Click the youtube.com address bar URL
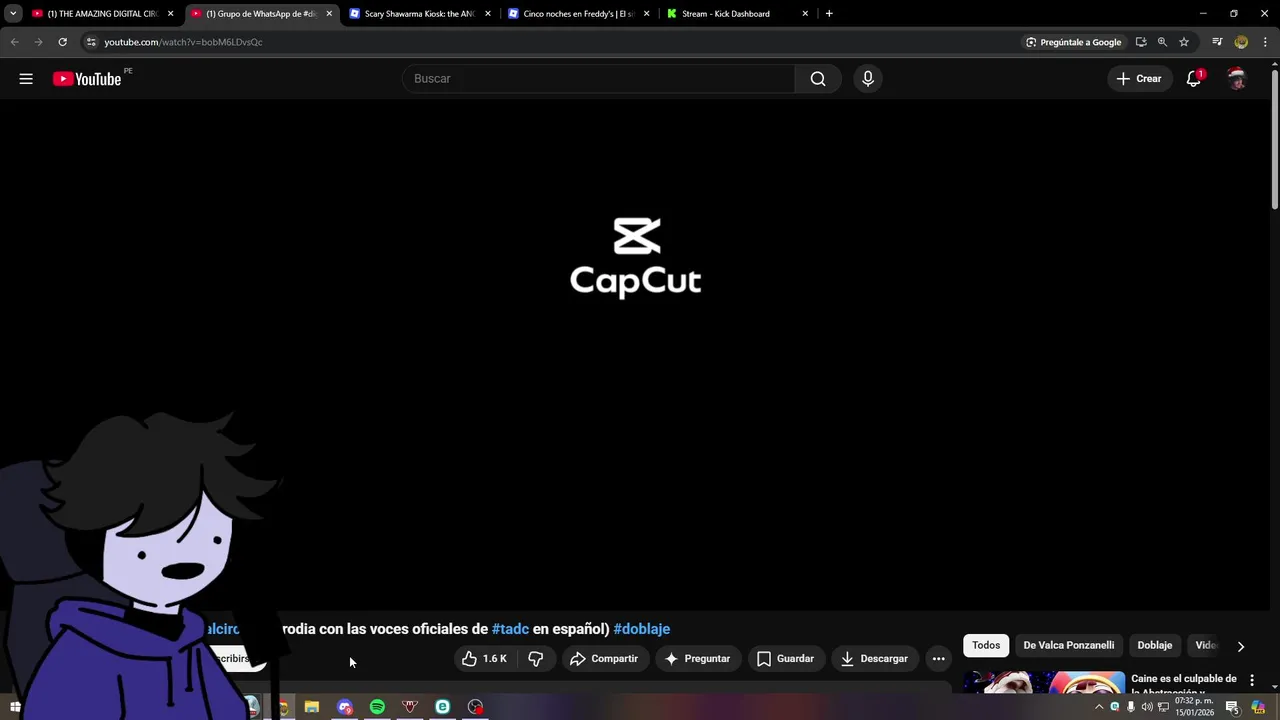 183,42
